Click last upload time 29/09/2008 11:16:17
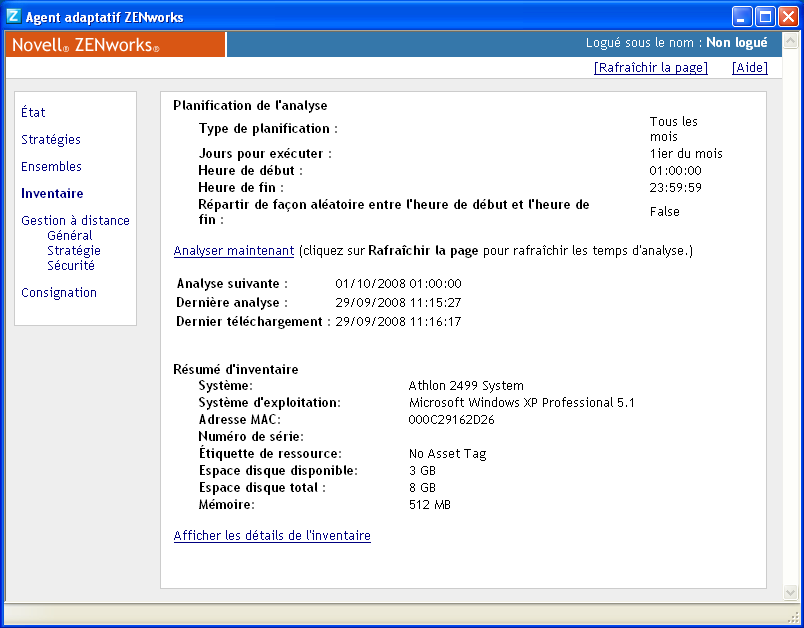The width and height of the screenshot is (804, 628). (398, 321)
